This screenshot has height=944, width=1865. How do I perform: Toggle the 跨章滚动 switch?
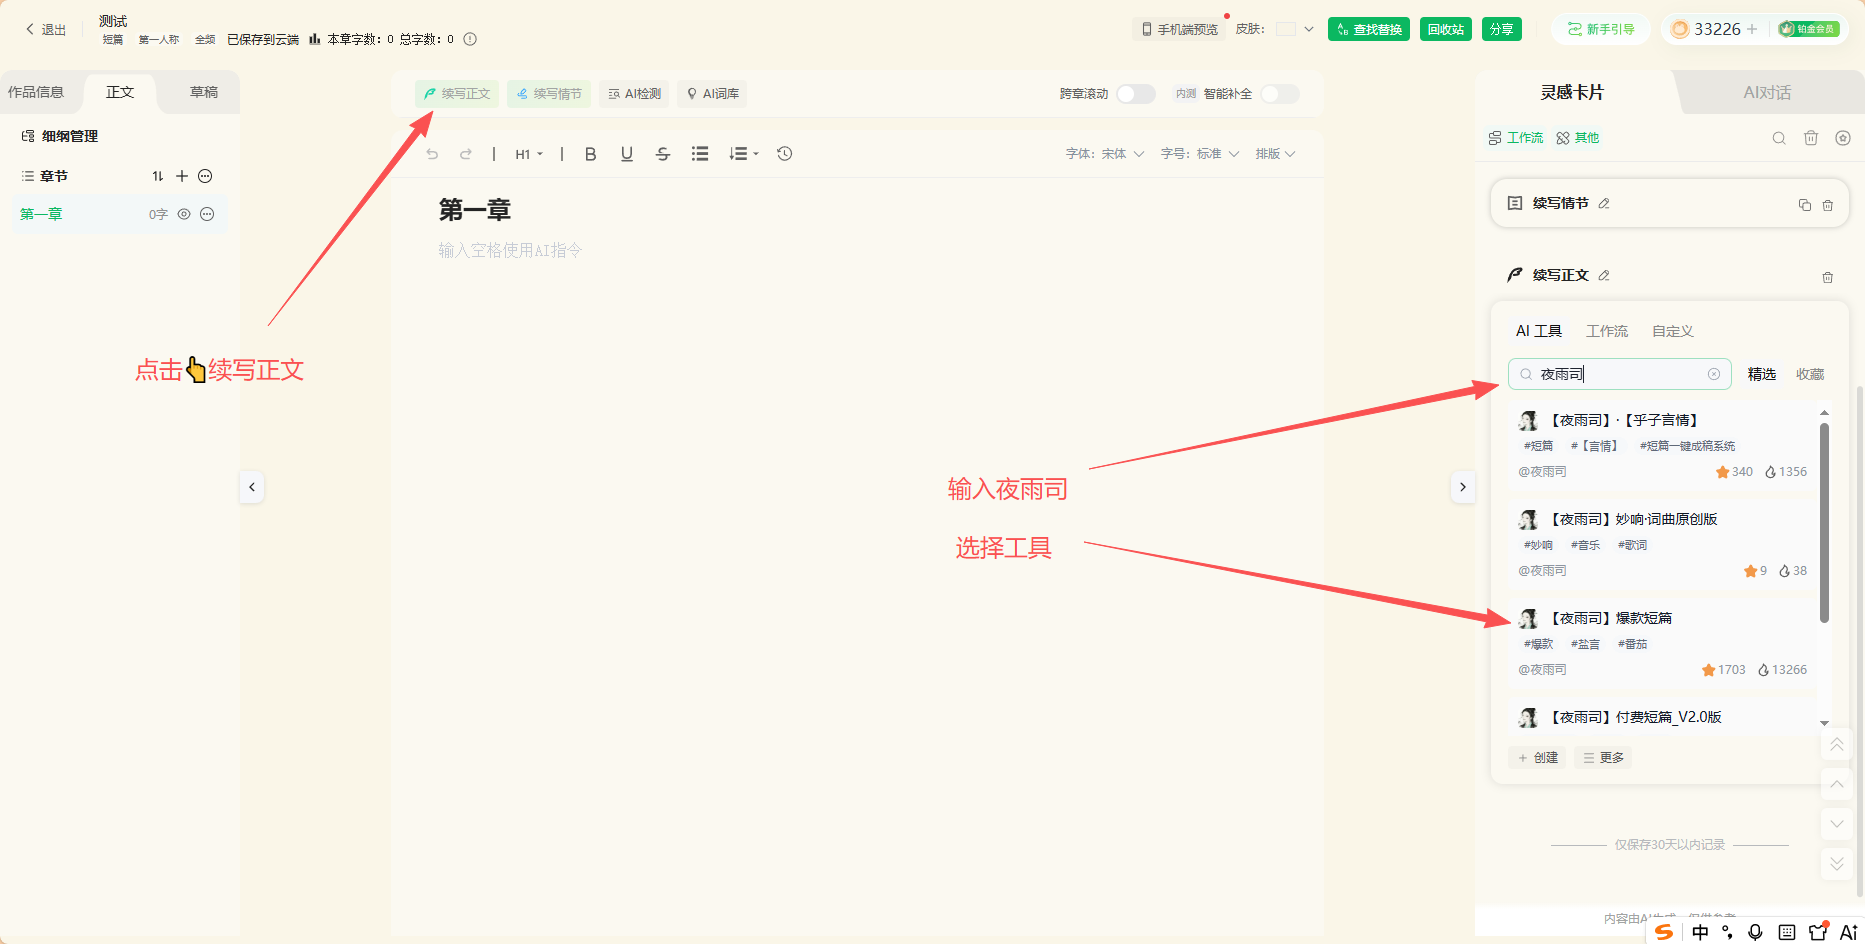[1135, 94]
